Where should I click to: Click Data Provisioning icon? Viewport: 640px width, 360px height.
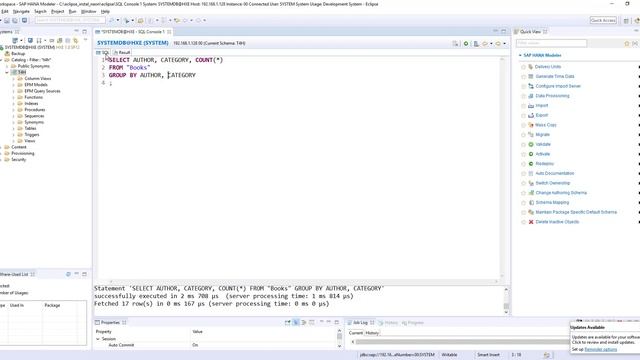[531, 96]
